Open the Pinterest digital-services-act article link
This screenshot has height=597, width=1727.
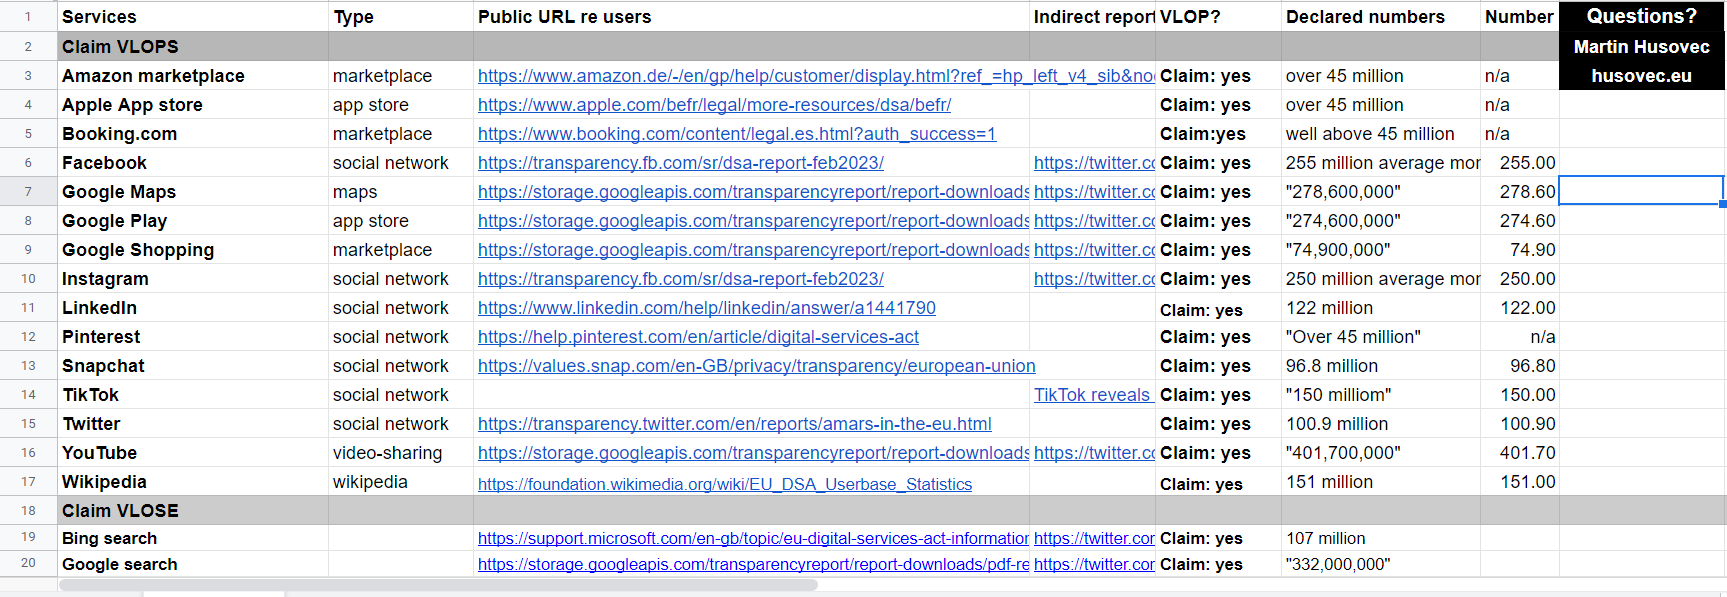pyautogui.click(x=698, y=337)
